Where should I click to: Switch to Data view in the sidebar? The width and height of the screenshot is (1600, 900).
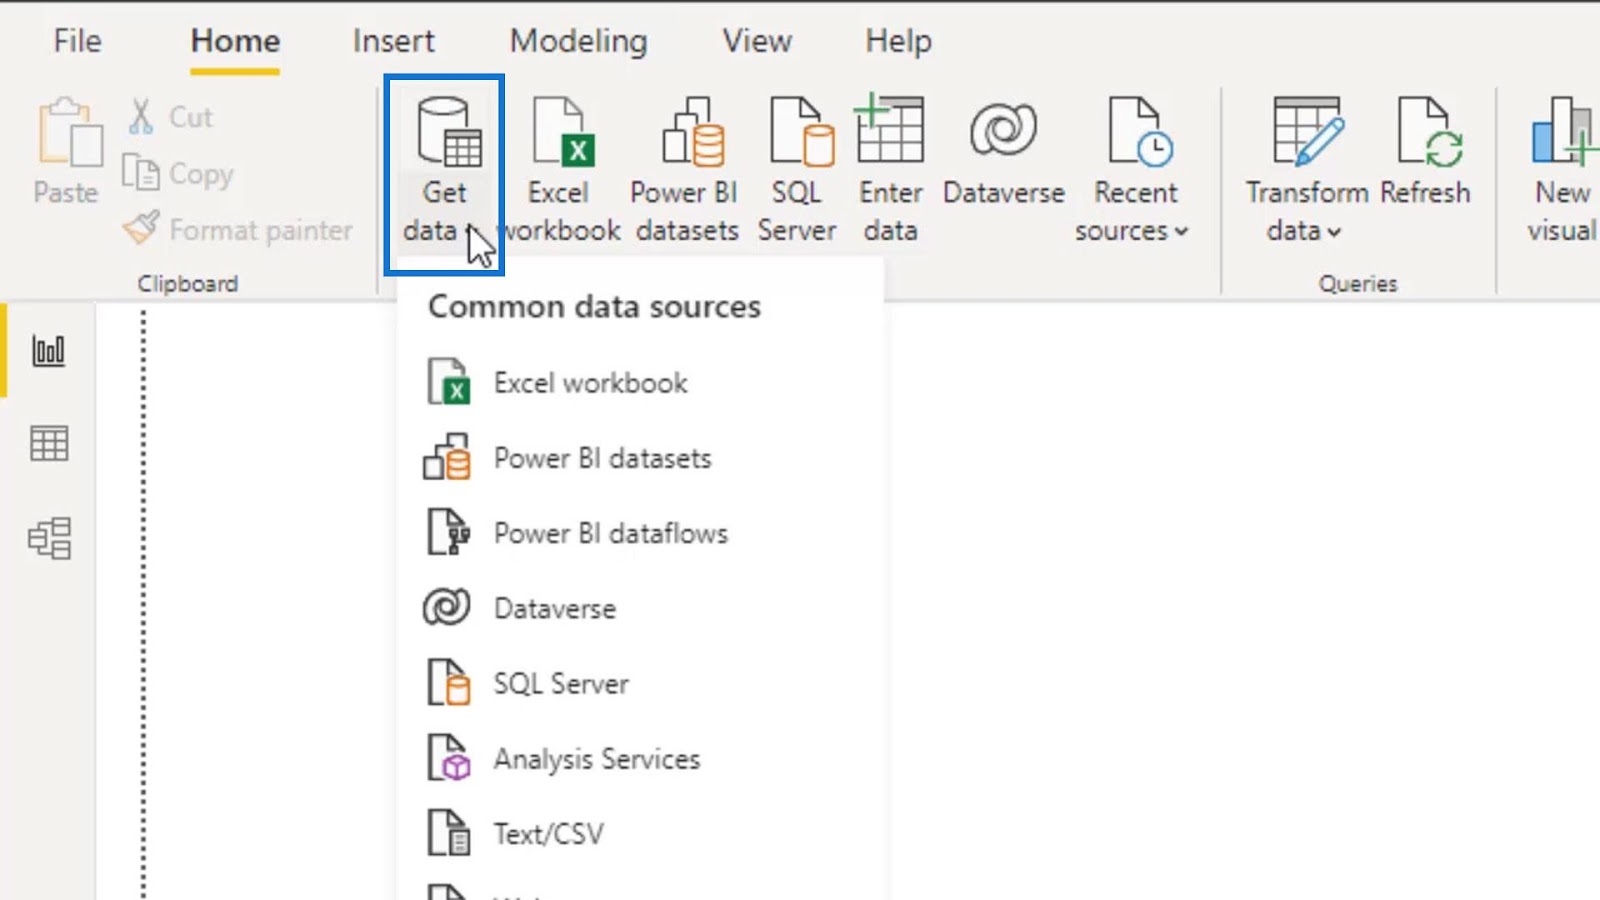(49, 443)
